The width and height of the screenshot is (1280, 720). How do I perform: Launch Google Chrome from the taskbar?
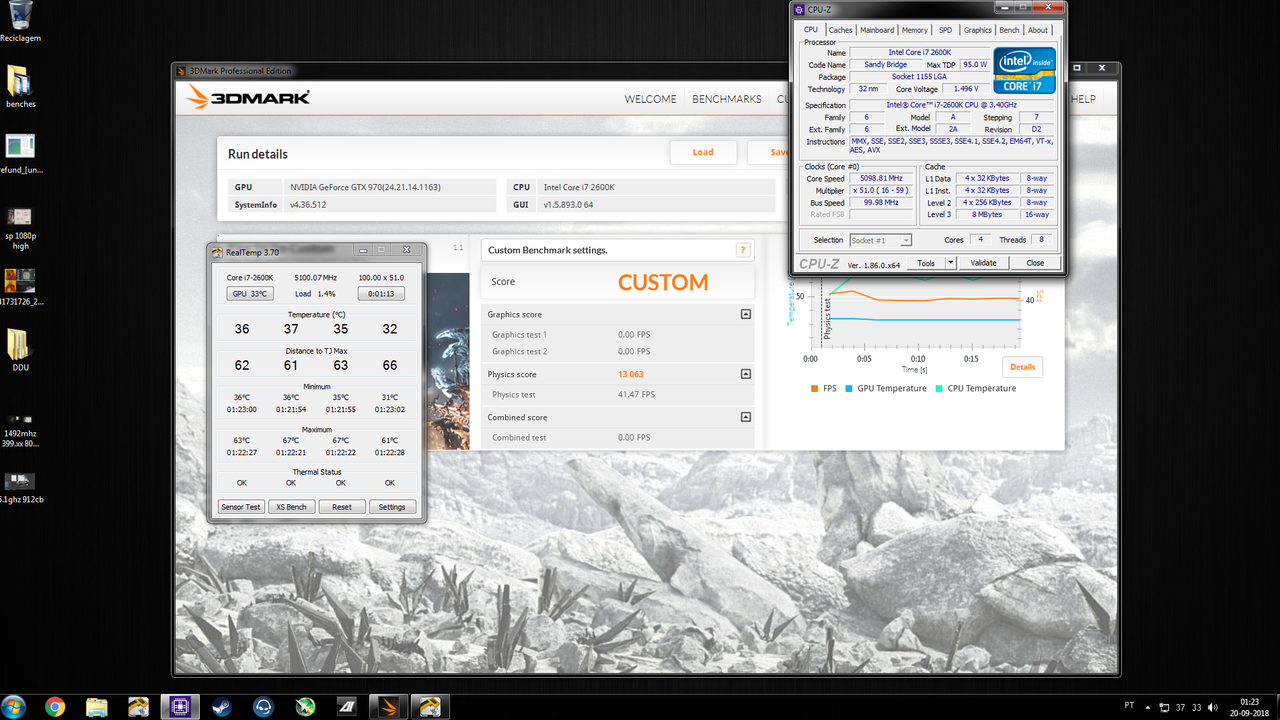(55, 707)
